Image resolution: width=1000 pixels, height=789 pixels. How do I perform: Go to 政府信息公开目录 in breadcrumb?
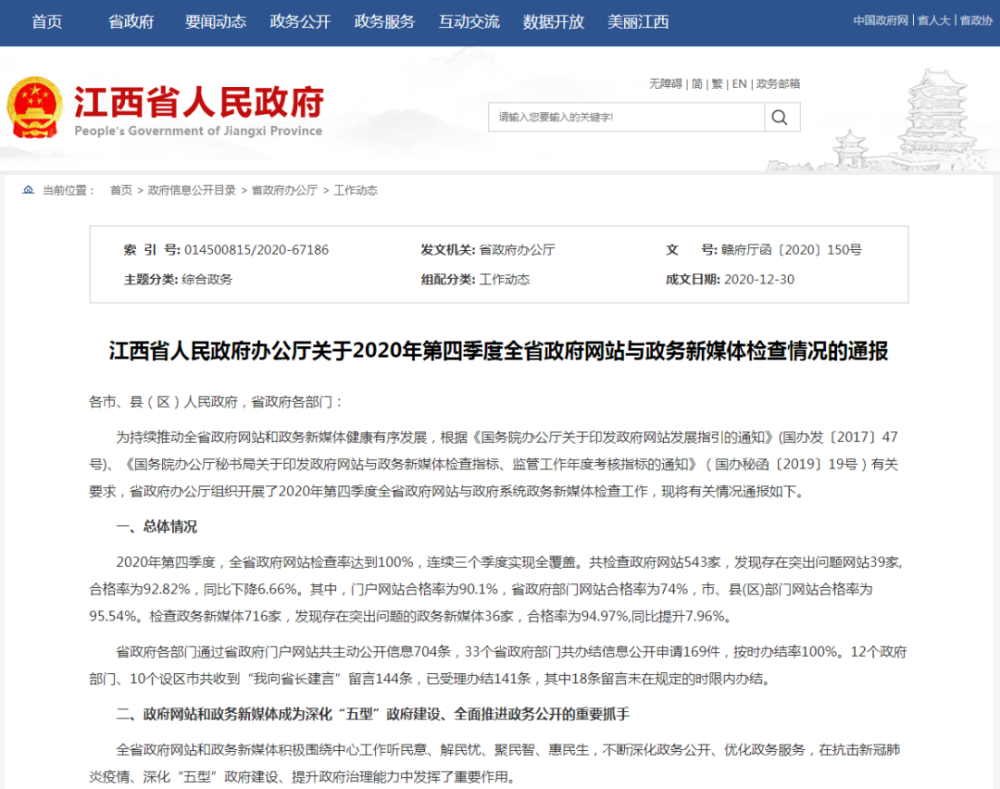point(192,190)
